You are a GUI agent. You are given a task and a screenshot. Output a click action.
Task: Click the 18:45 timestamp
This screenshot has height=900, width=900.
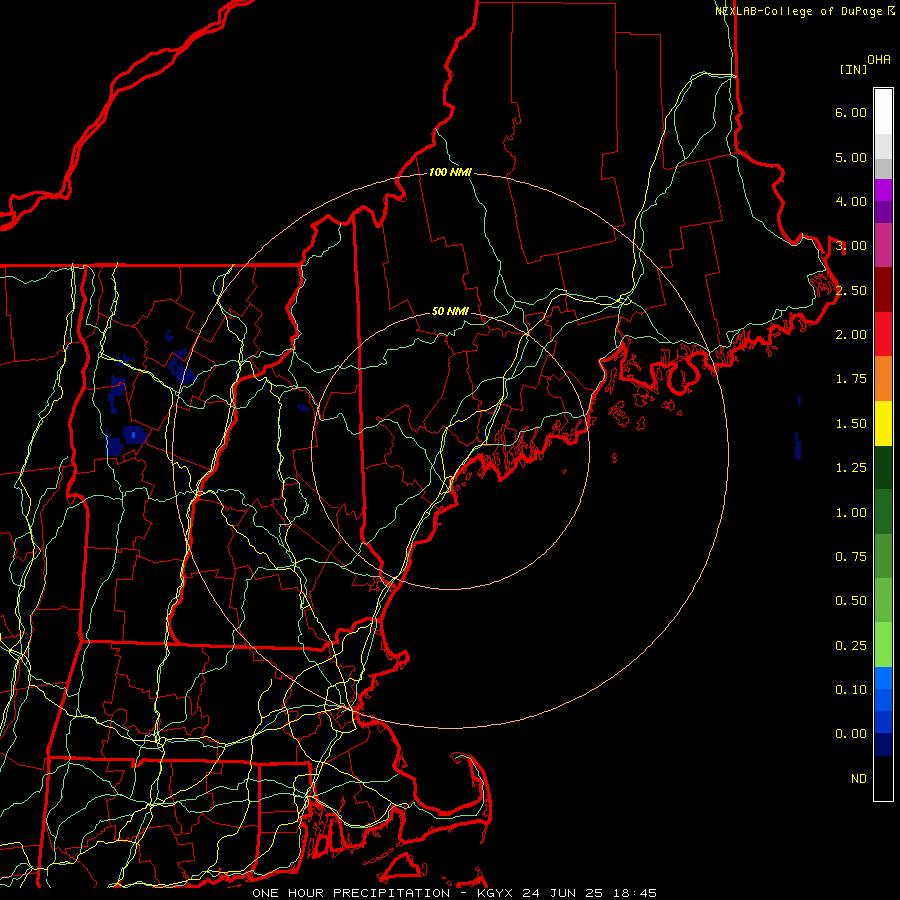coord(637,893)
